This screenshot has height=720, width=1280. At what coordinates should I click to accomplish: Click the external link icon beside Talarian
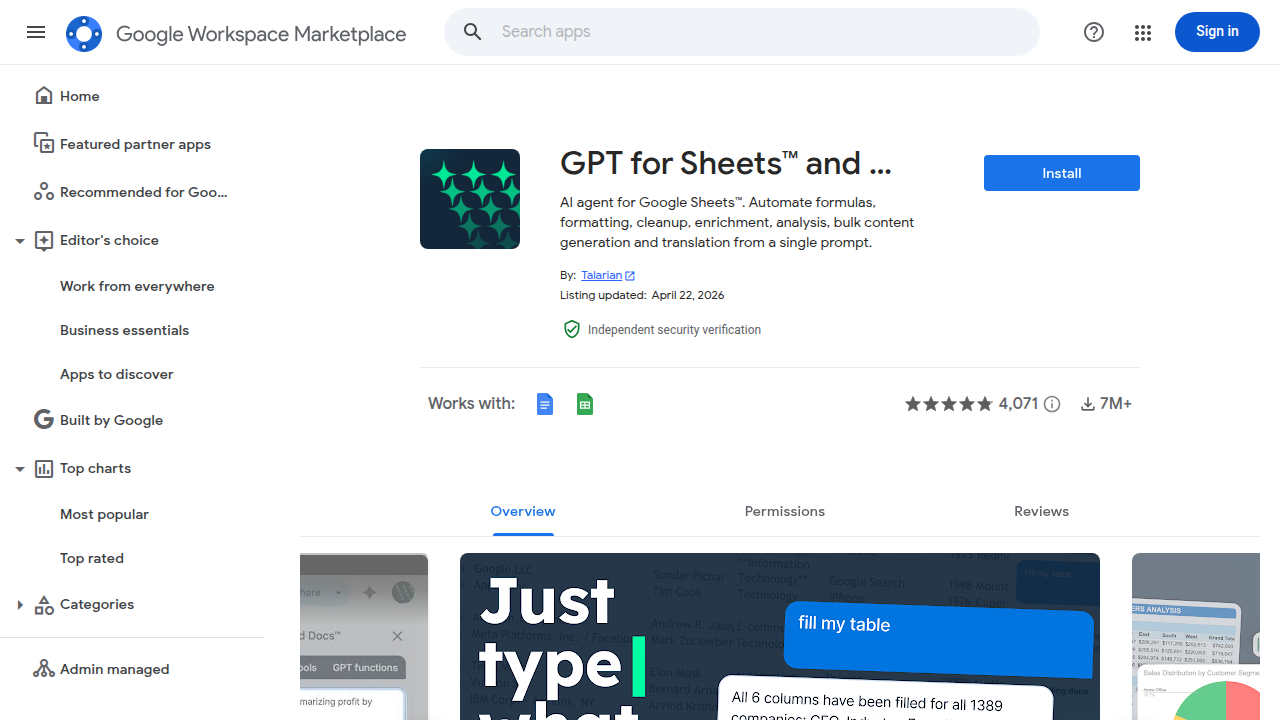pyautogui.click(x=630, y=276)
